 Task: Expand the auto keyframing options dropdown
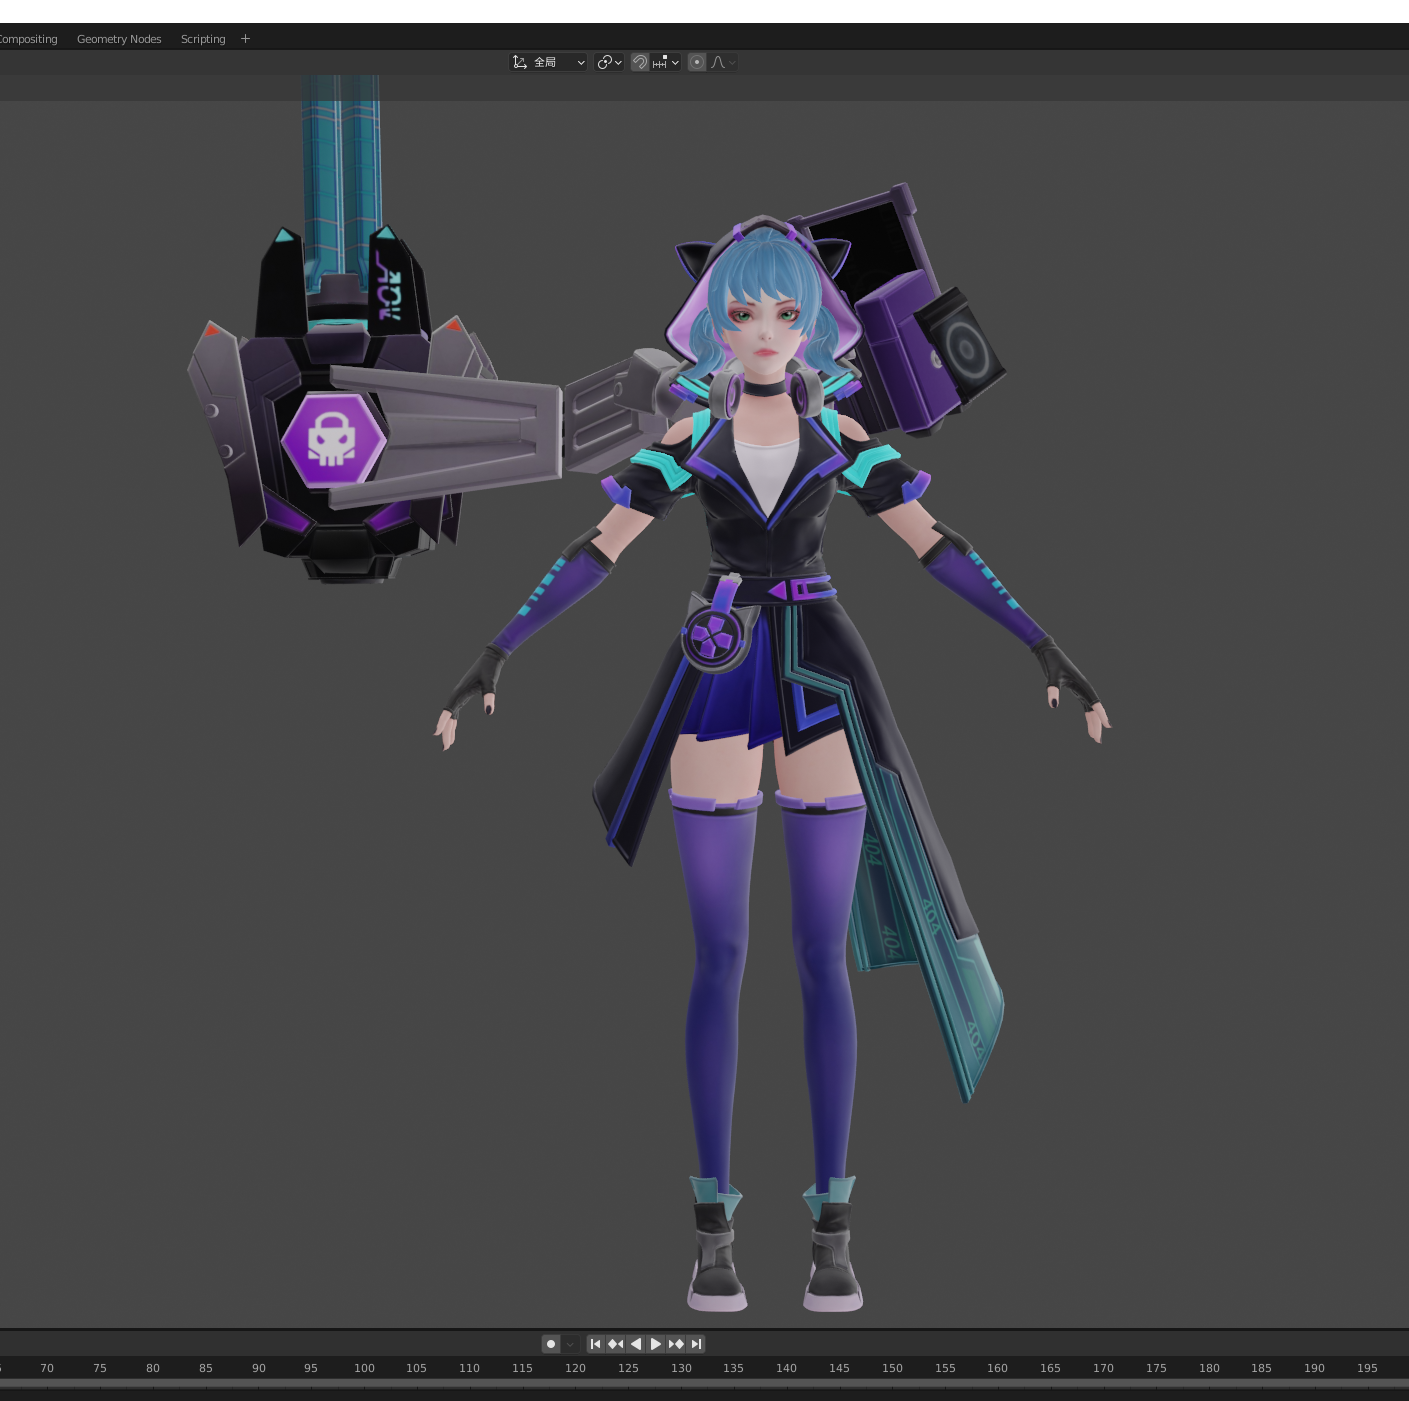(x=570, y=1344)
